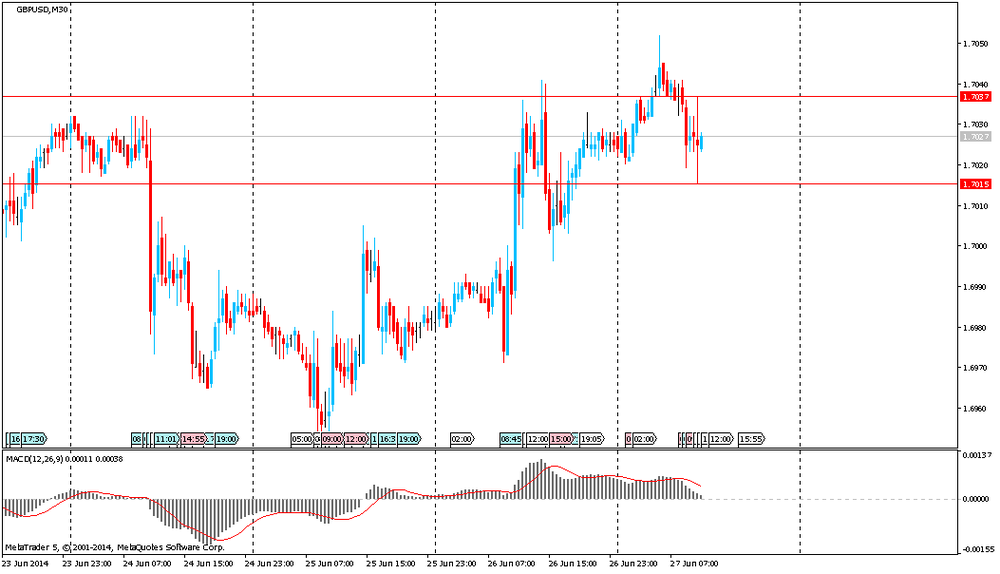The width and height of the screenshot is (1000, 574).
Task: Click the MetaTrader 5 copyright text
Action: click(115, 547)
